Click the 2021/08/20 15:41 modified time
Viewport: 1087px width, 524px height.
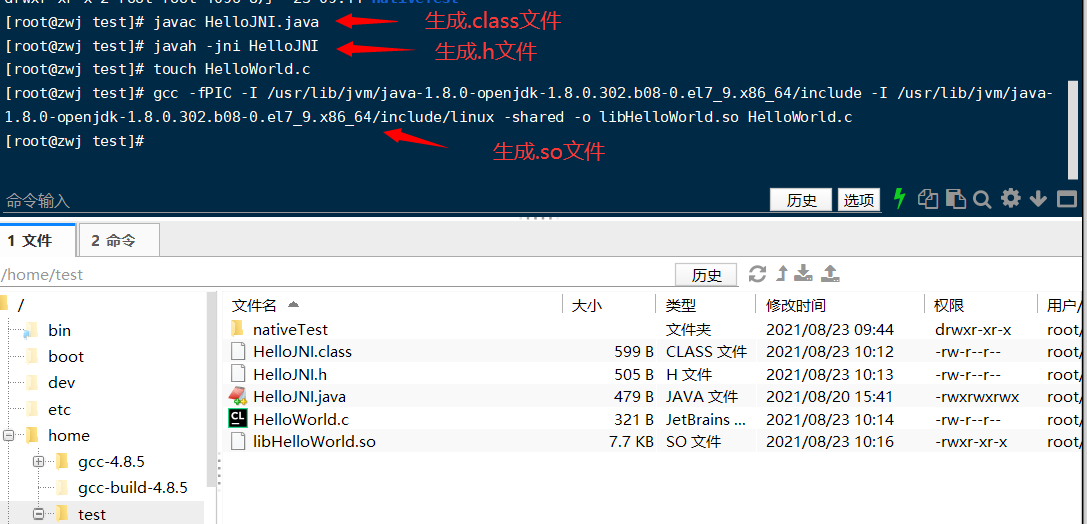click(x=830, y=396)
